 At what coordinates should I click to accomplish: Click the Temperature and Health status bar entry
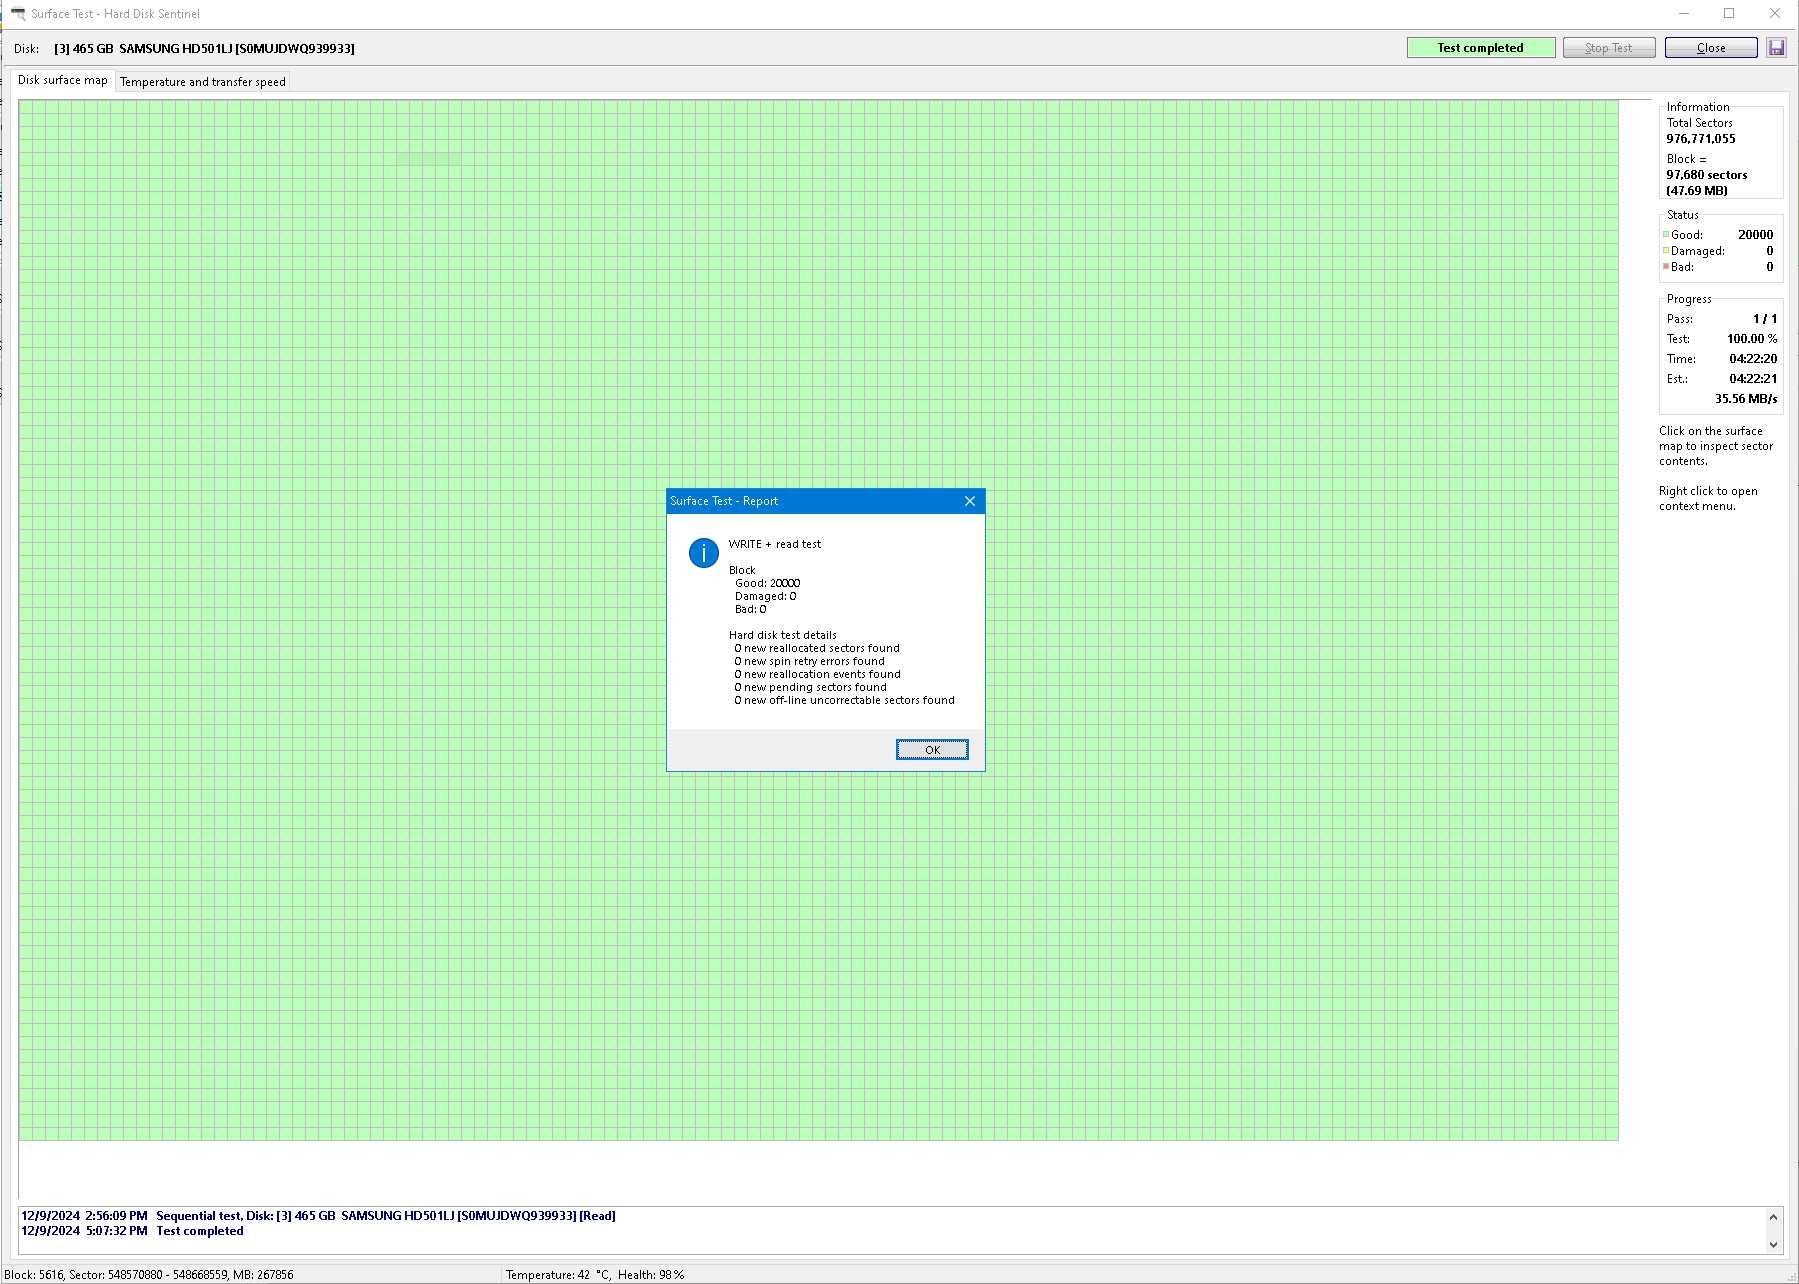[x=595, y=1275]
